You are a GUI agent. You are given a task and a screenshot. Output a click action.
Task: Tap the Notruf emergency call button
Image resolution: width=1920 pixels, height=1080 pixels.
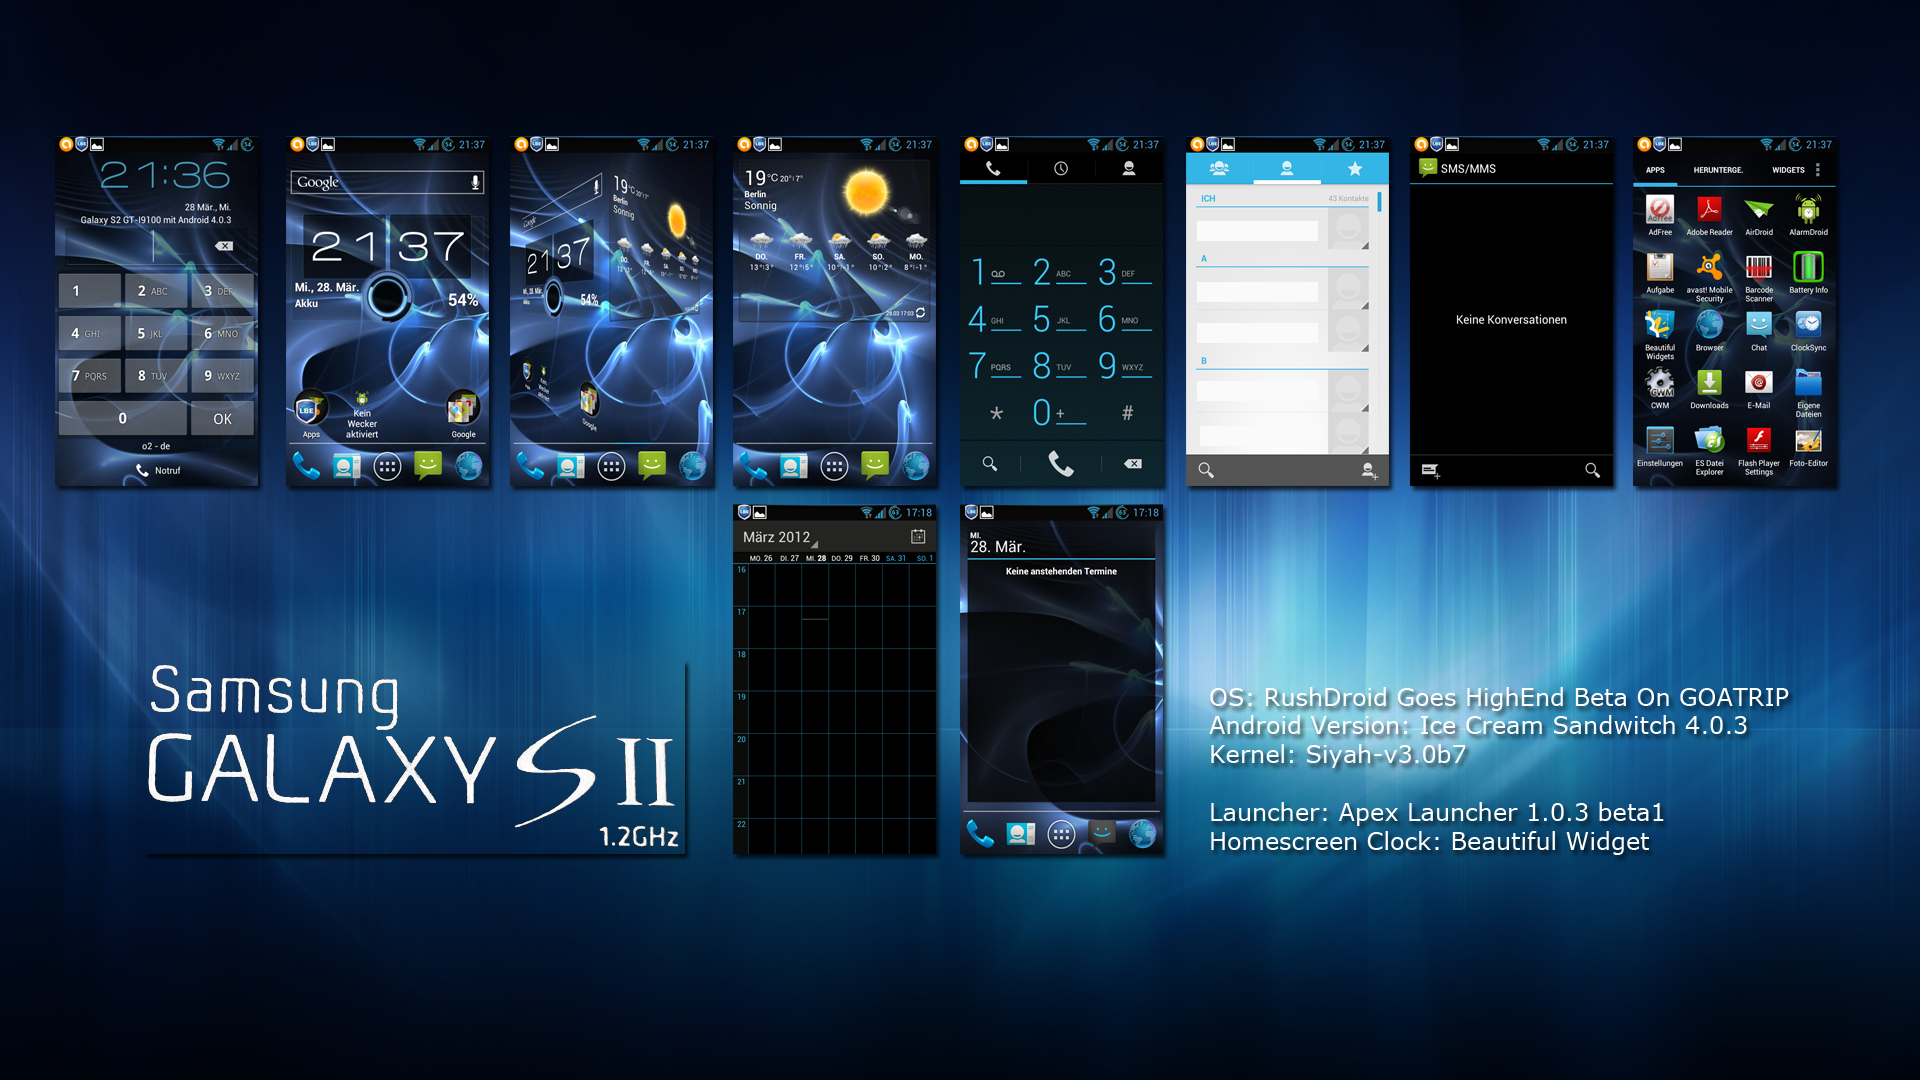pos(158,470)
